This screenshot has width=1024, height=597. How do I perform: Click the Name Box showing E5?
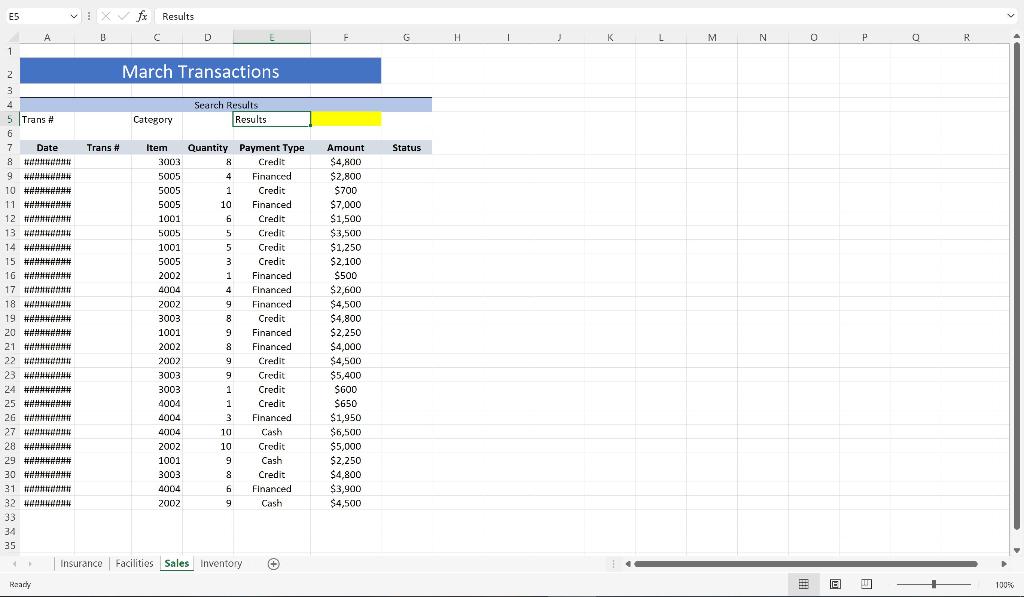pos(30,16)
